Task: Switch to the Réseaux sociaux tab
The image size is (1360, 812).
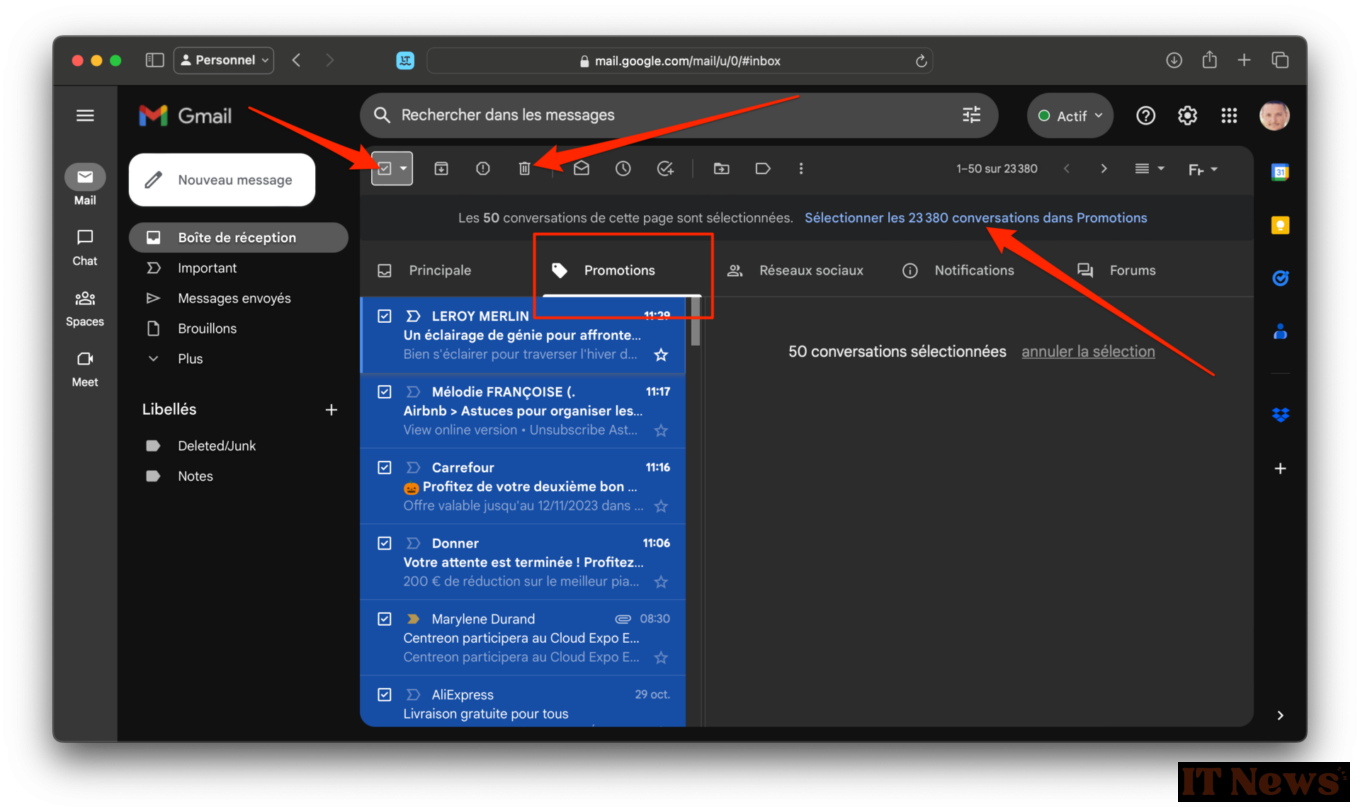Action: point(810,271)
